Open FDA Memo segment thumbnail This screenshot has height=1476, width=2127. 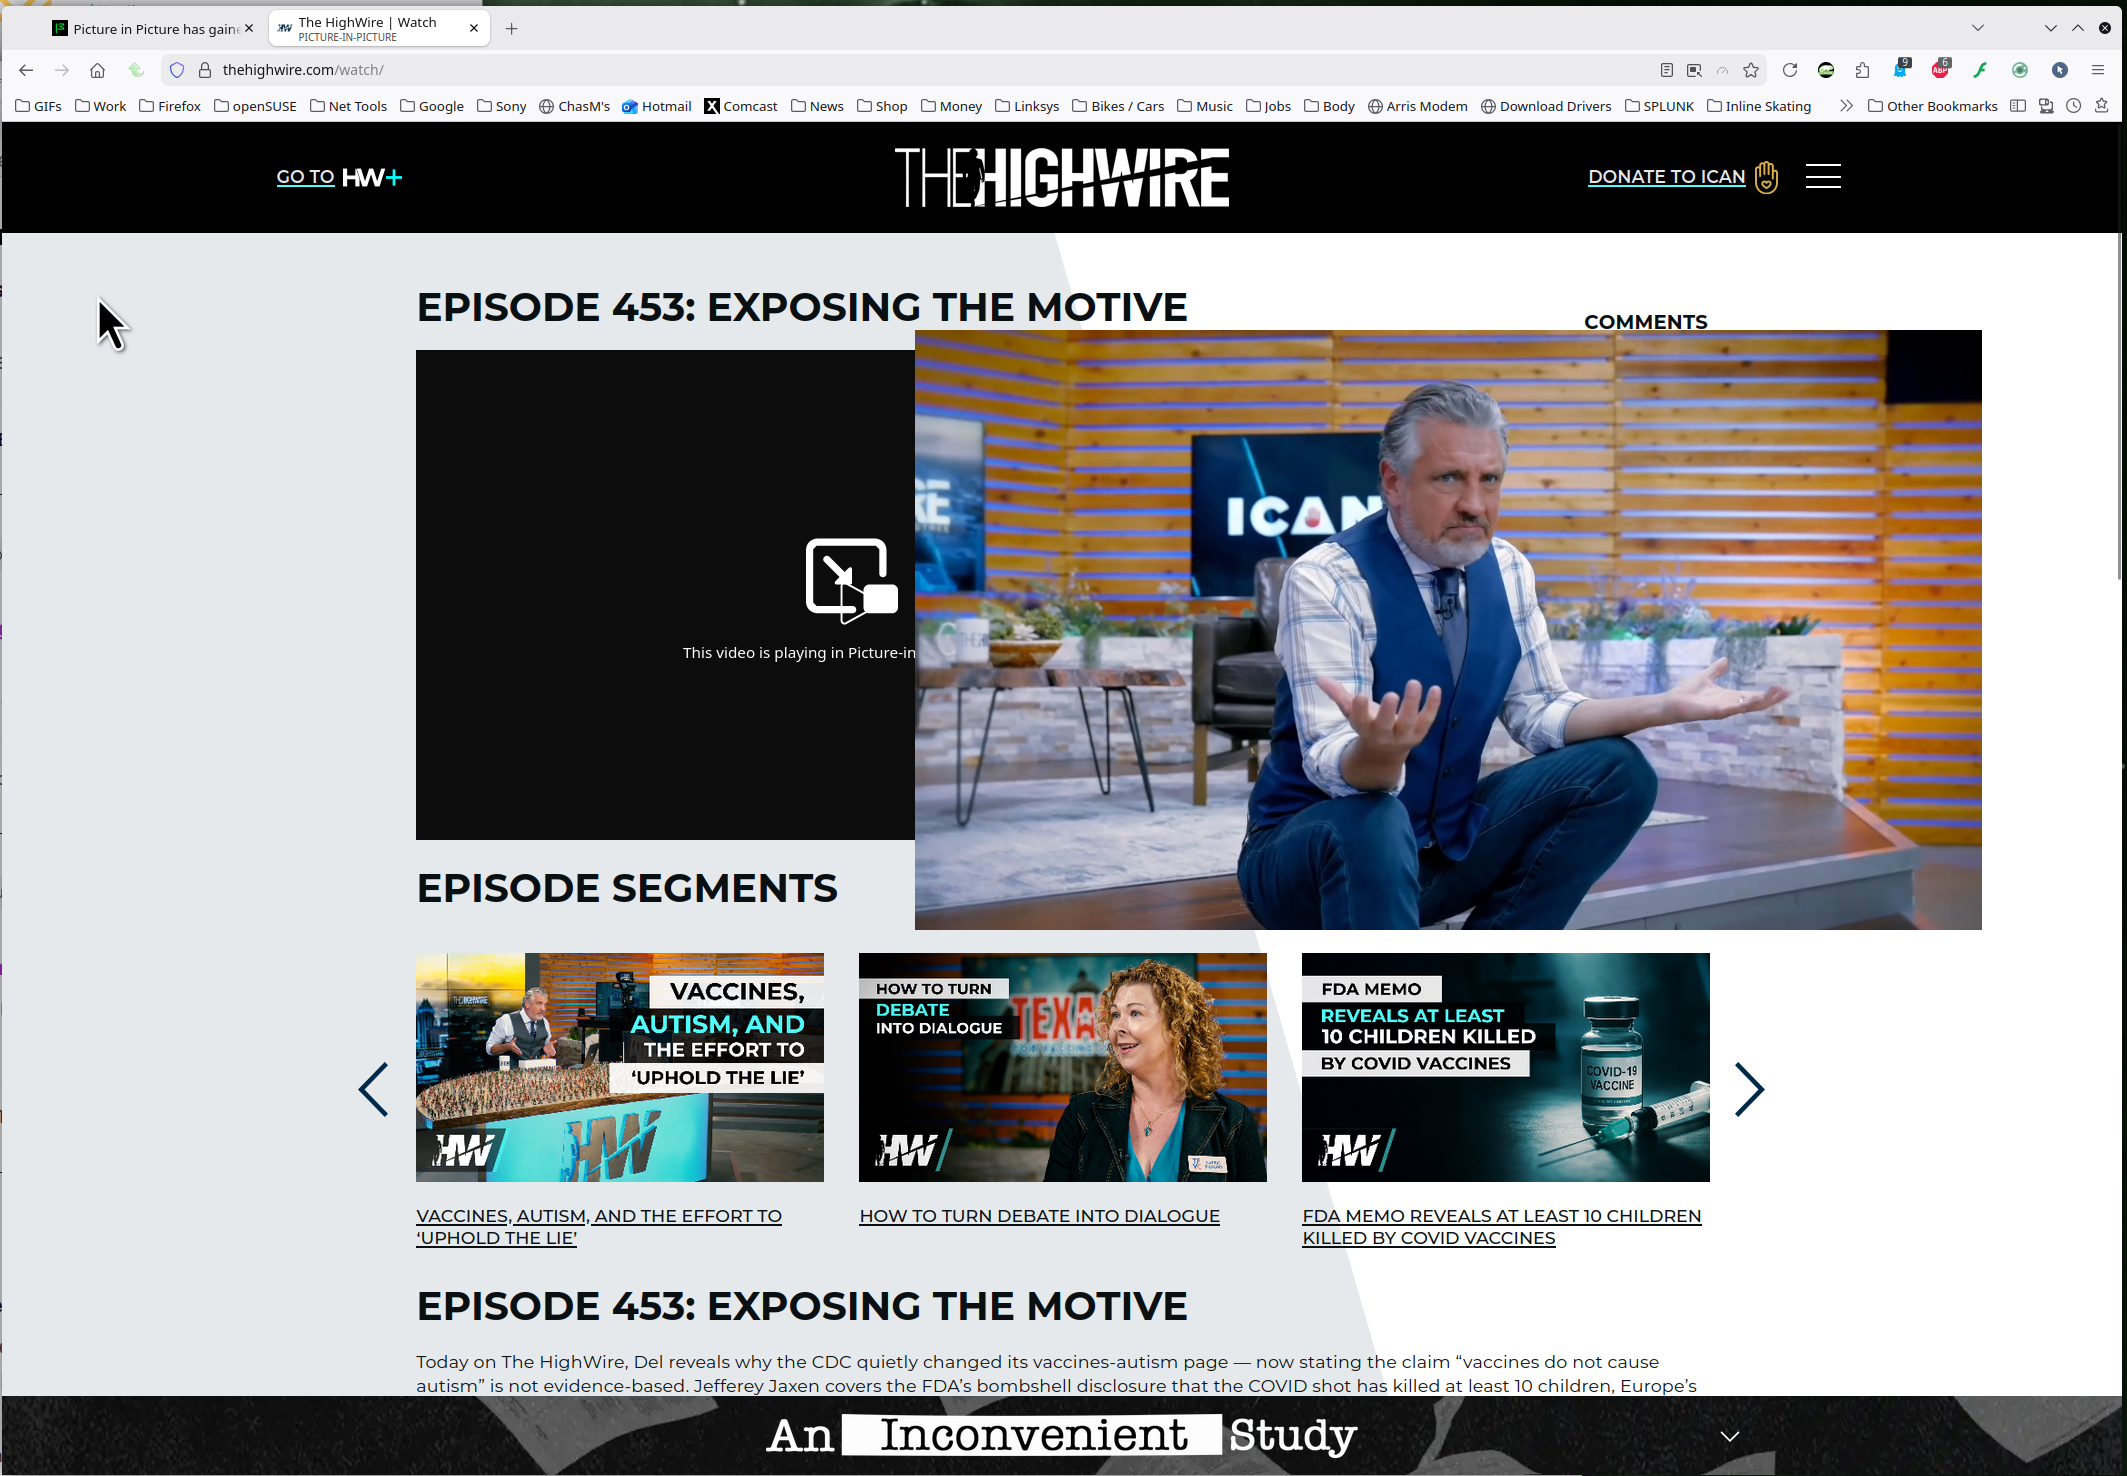(x=1505, y=1067)
